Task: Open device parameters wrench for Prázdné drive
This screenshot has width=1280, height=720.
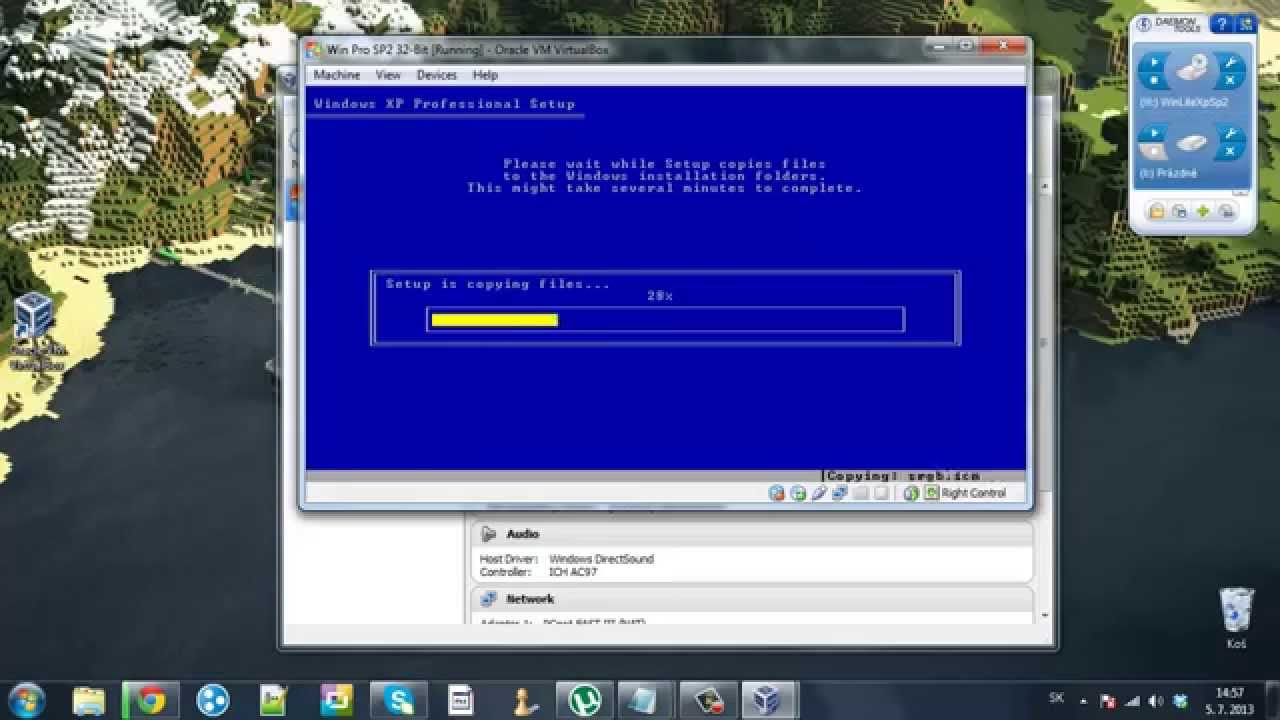Action: (1230, 133)
